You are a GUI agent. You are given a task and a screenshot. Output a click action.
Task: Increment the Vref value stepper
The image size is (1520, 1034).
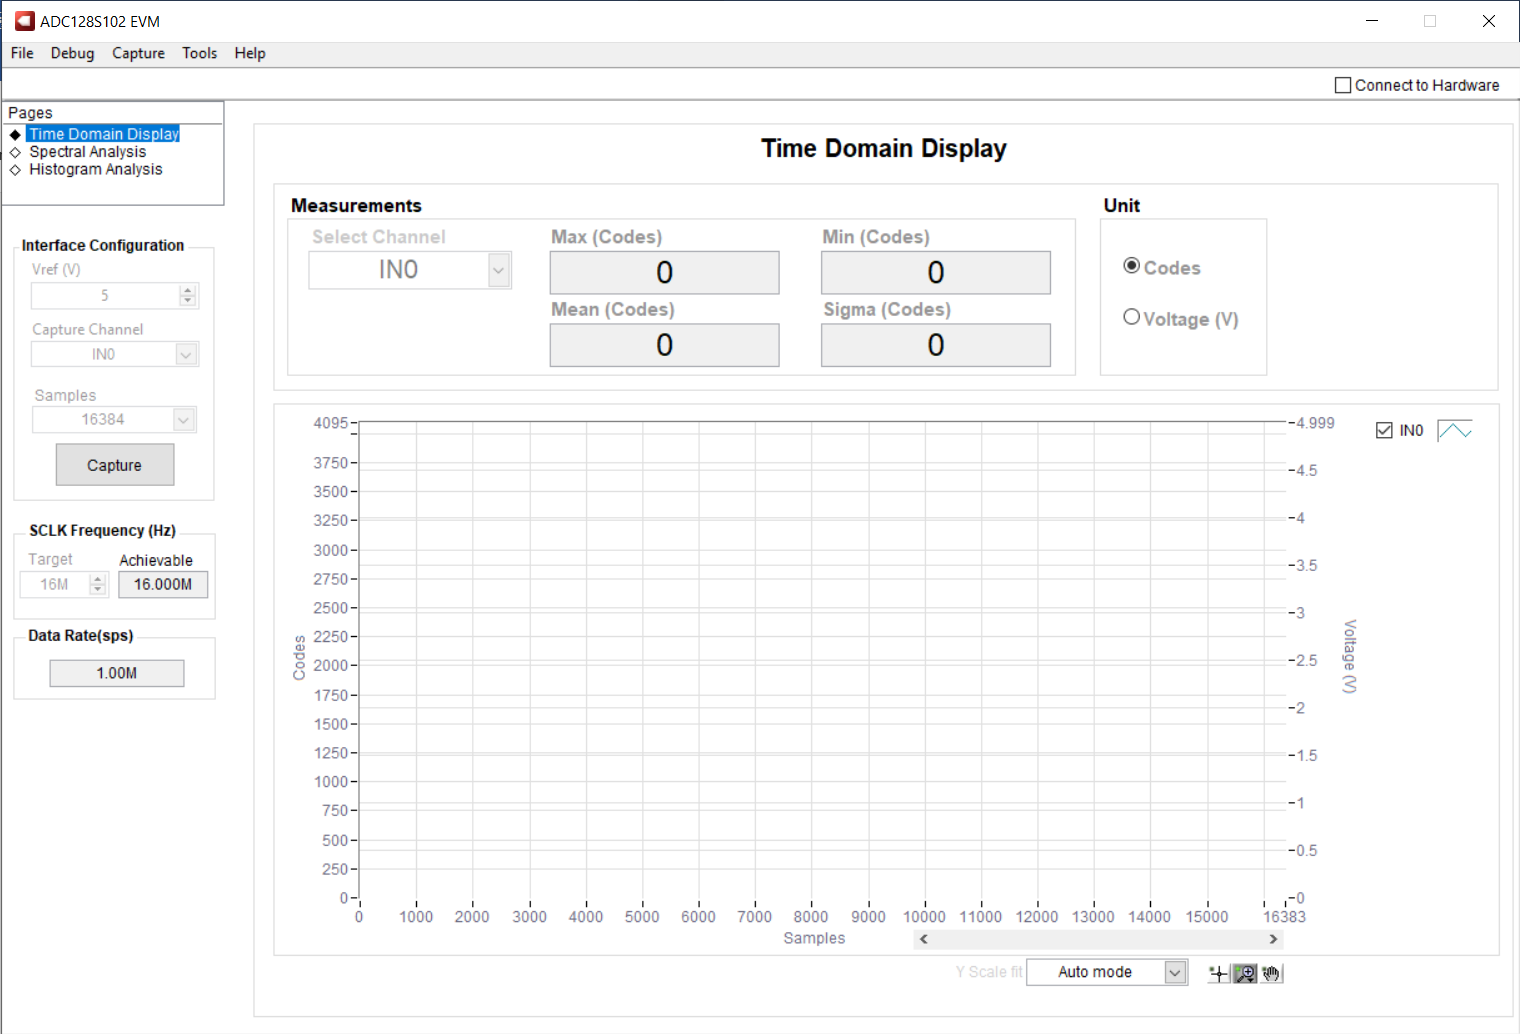coord(187,290)
